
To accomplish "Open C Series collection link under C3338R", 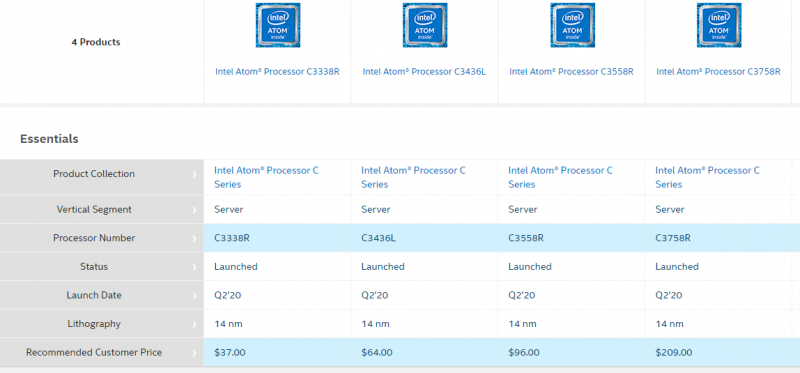I will [x=266, y=177].
